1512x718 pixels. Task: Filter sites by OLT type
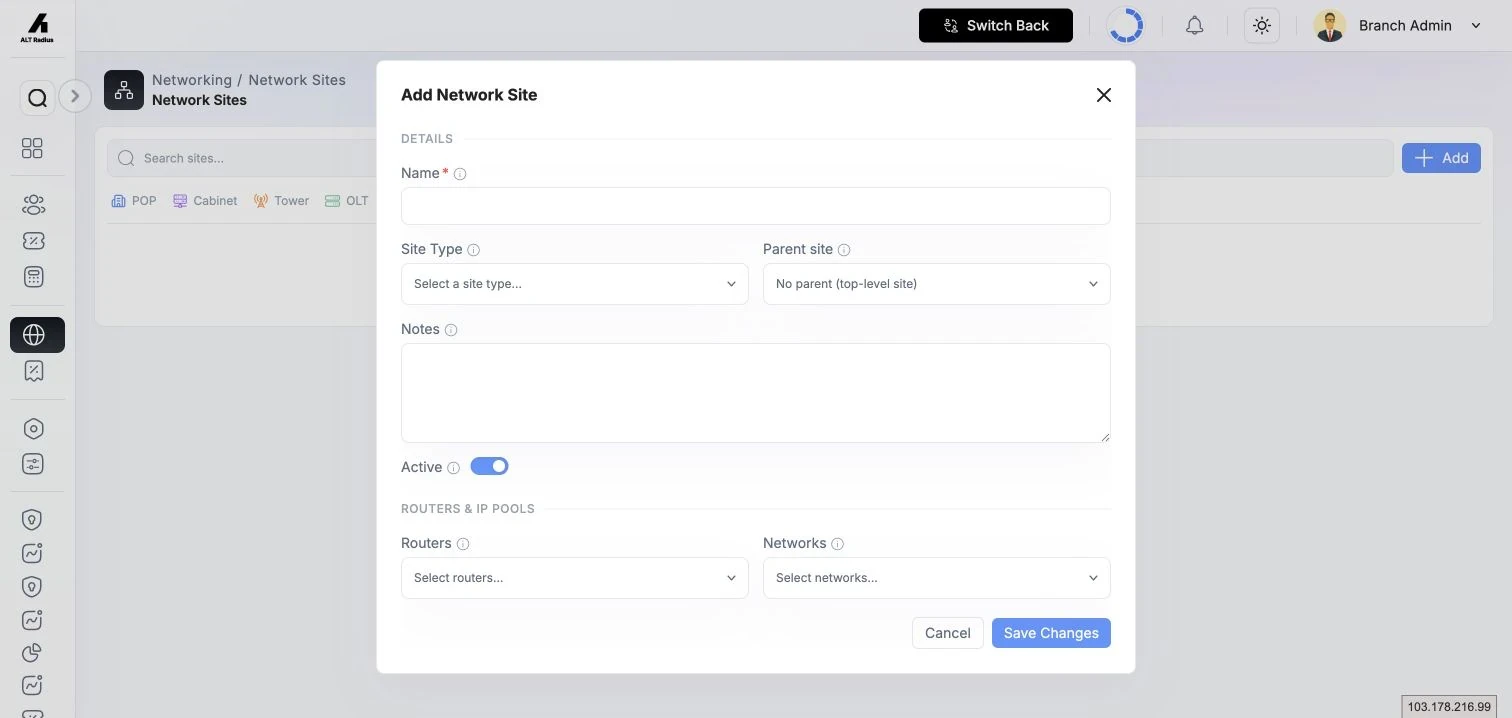pyautogui.click(x=347, y=201)
